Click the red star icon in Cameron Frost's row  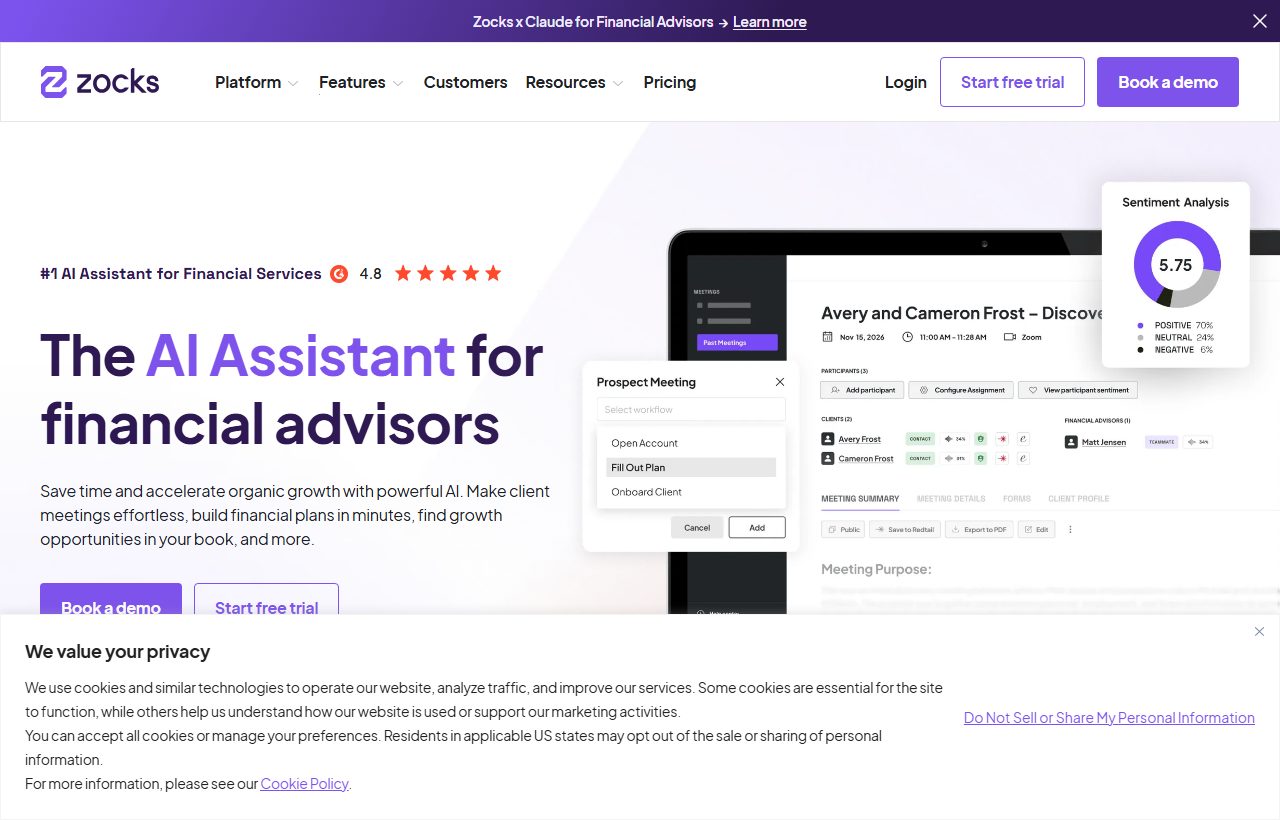[x=1002, y=458]
